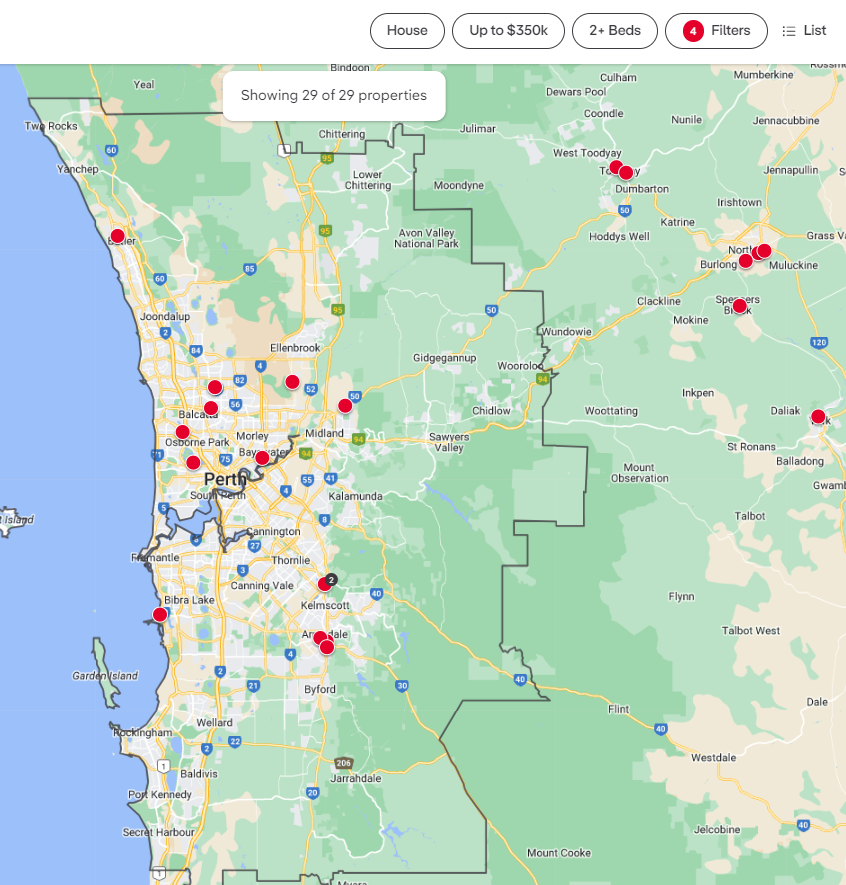Click the coastal marker west of Bibra Lake
Viewport: 846px width, 885px height.
[x=160, y=614]
